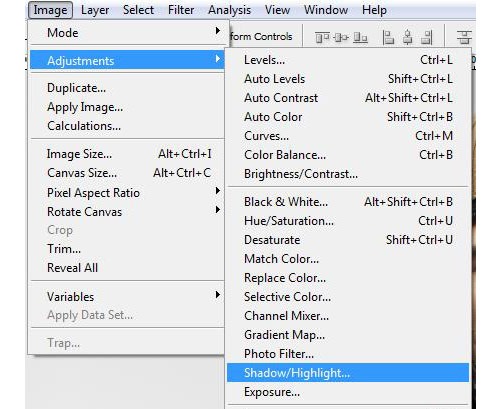
Task: Open the Photo Filter dialog
Action: 348,354
